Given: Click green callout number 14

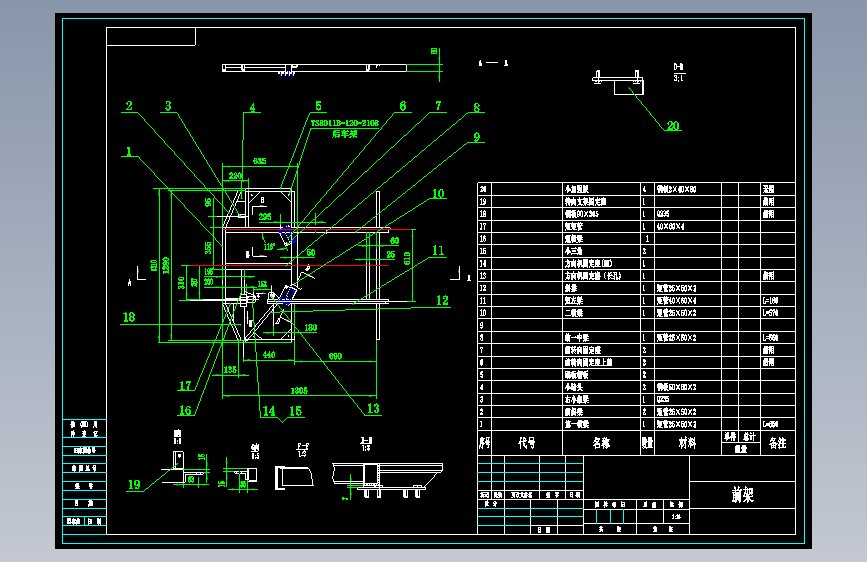Looking at the screenshot, I should pos(269,411).
